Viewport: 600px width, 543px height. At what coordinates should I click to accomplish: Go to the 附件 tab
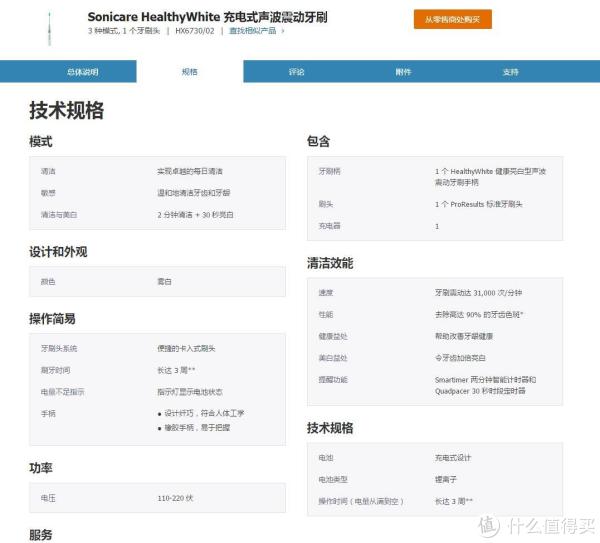pos(403,72)
